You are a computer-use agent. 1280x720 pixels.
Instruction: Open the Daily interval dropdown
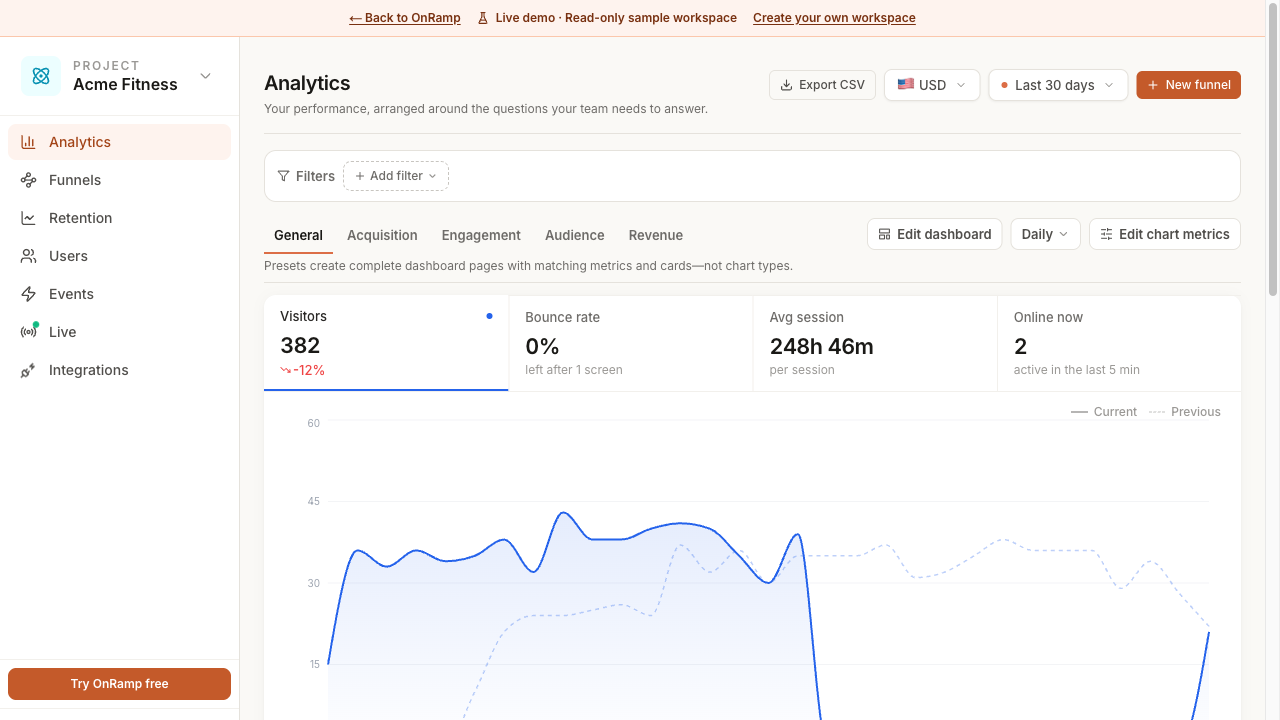(x=1045, y=234)
